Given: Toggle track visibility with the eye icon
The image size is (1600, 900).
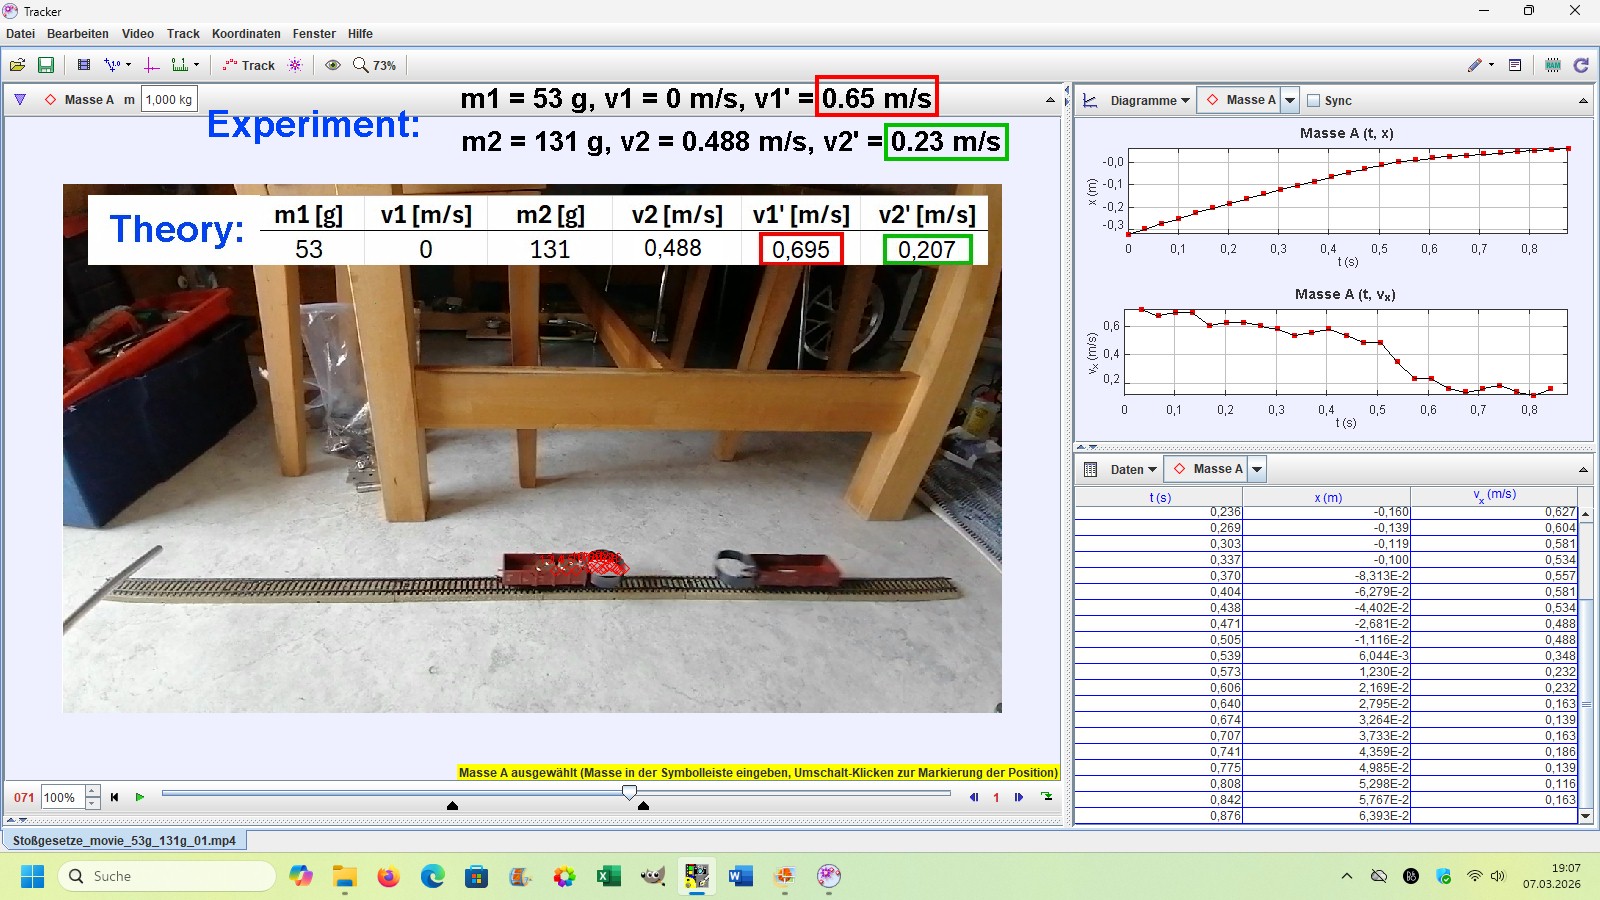Looking at the screenshot, I should tap(333, 65).
